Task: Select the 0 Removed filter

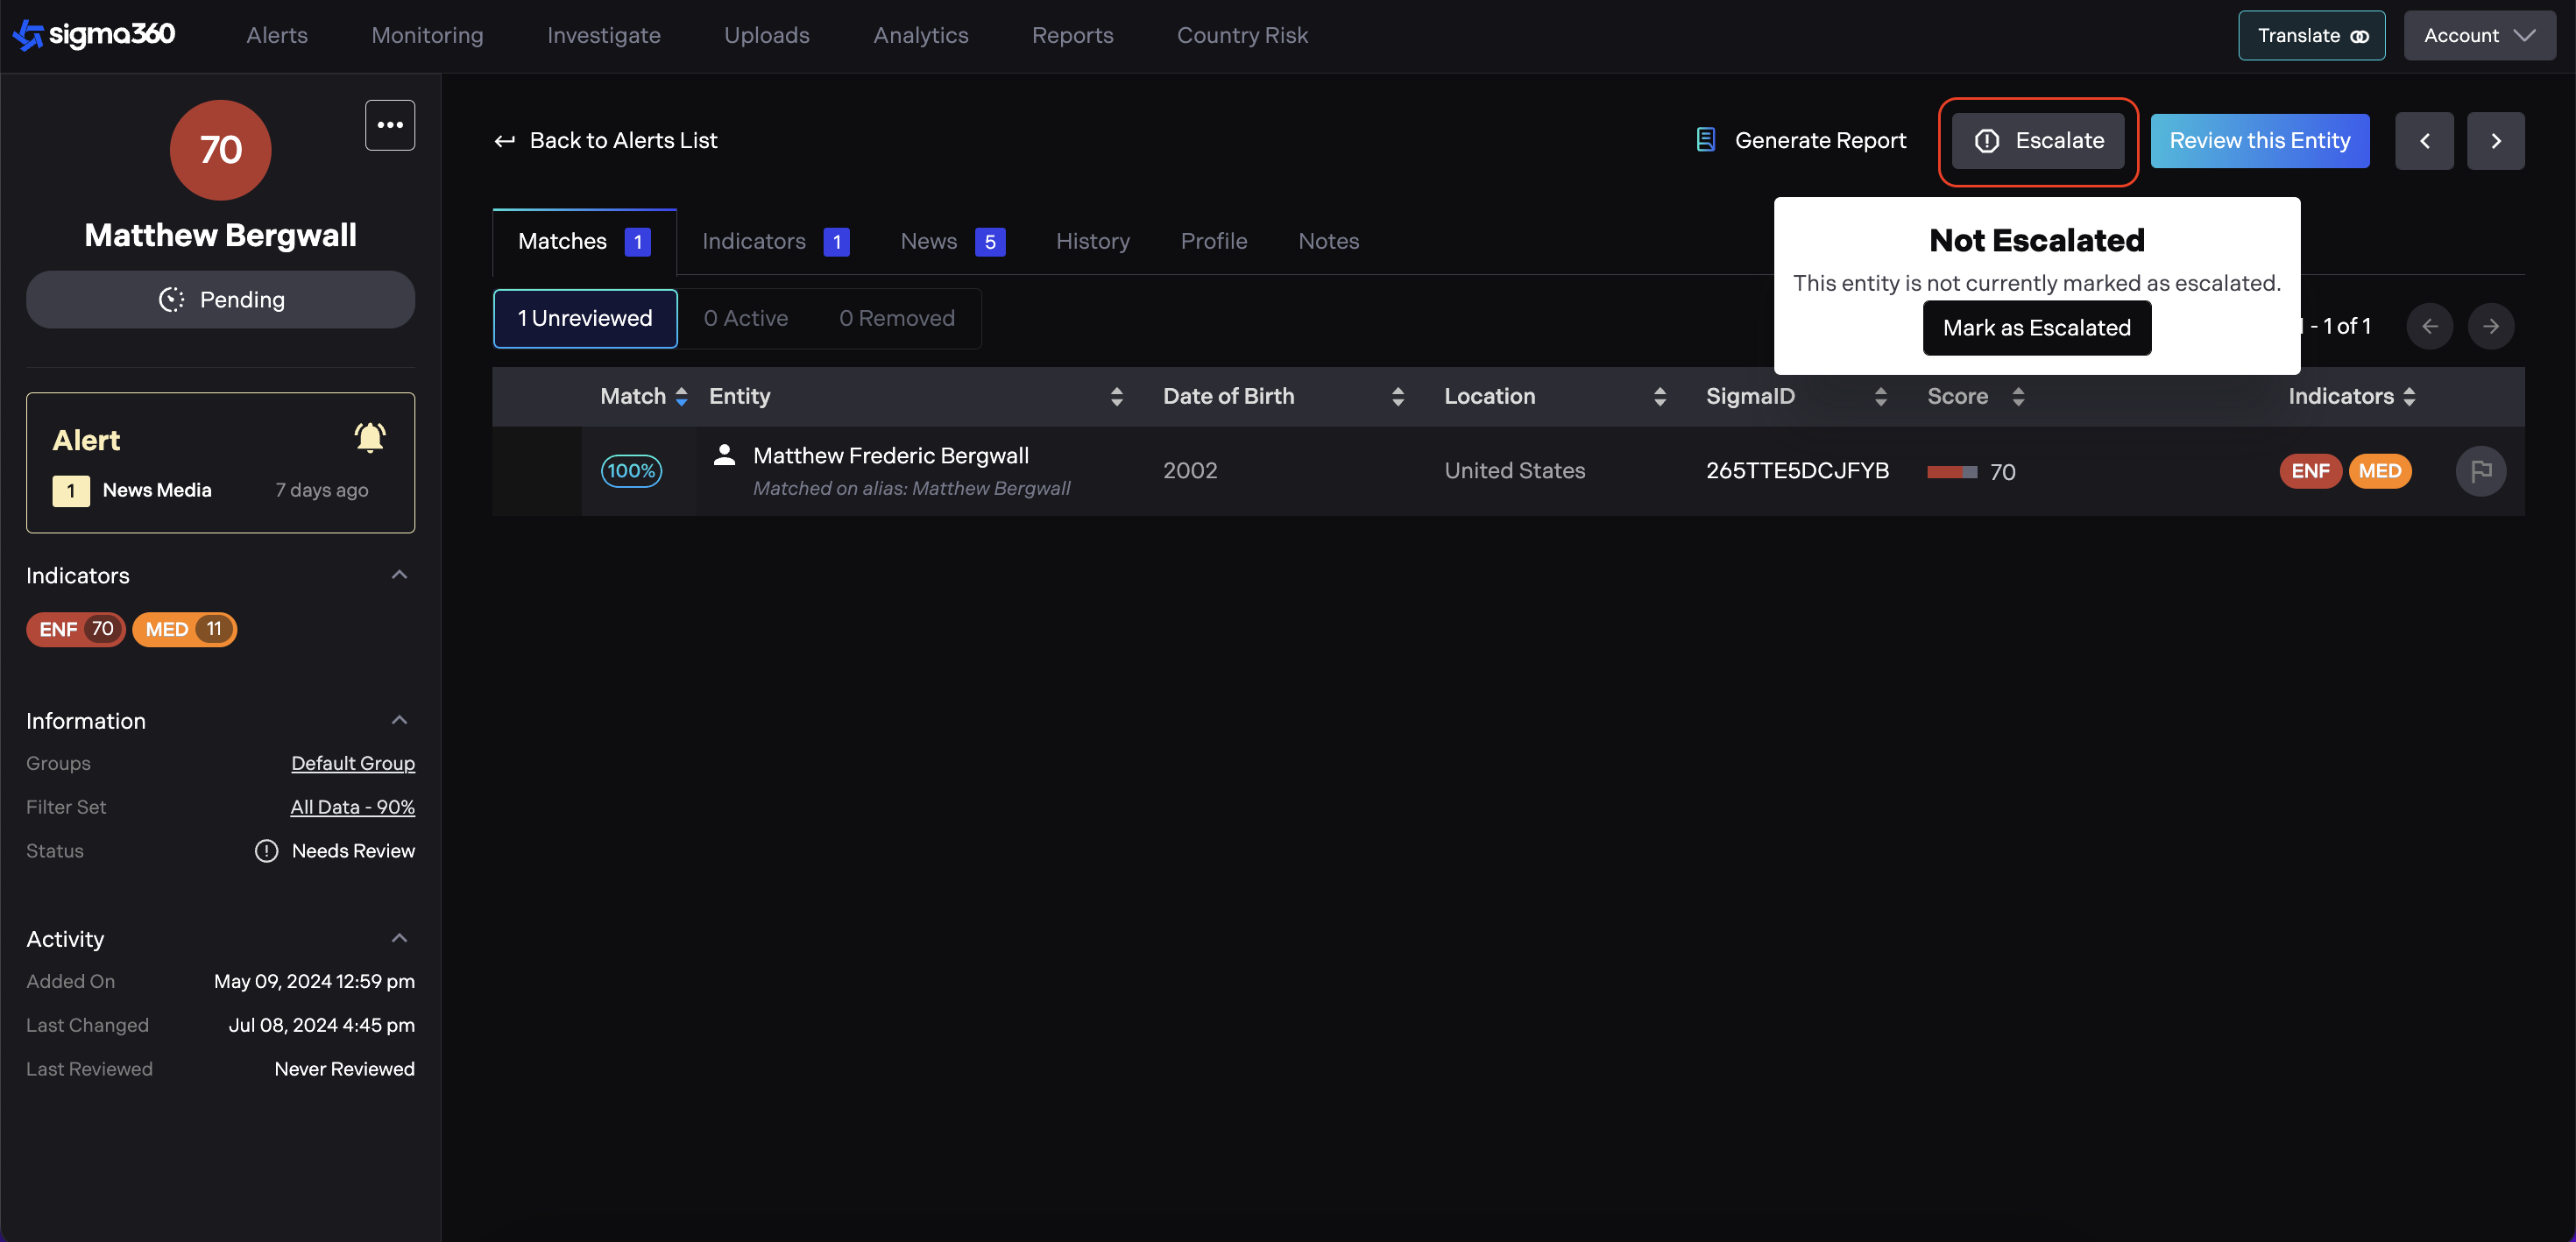Action: click(x=896, y=318)
